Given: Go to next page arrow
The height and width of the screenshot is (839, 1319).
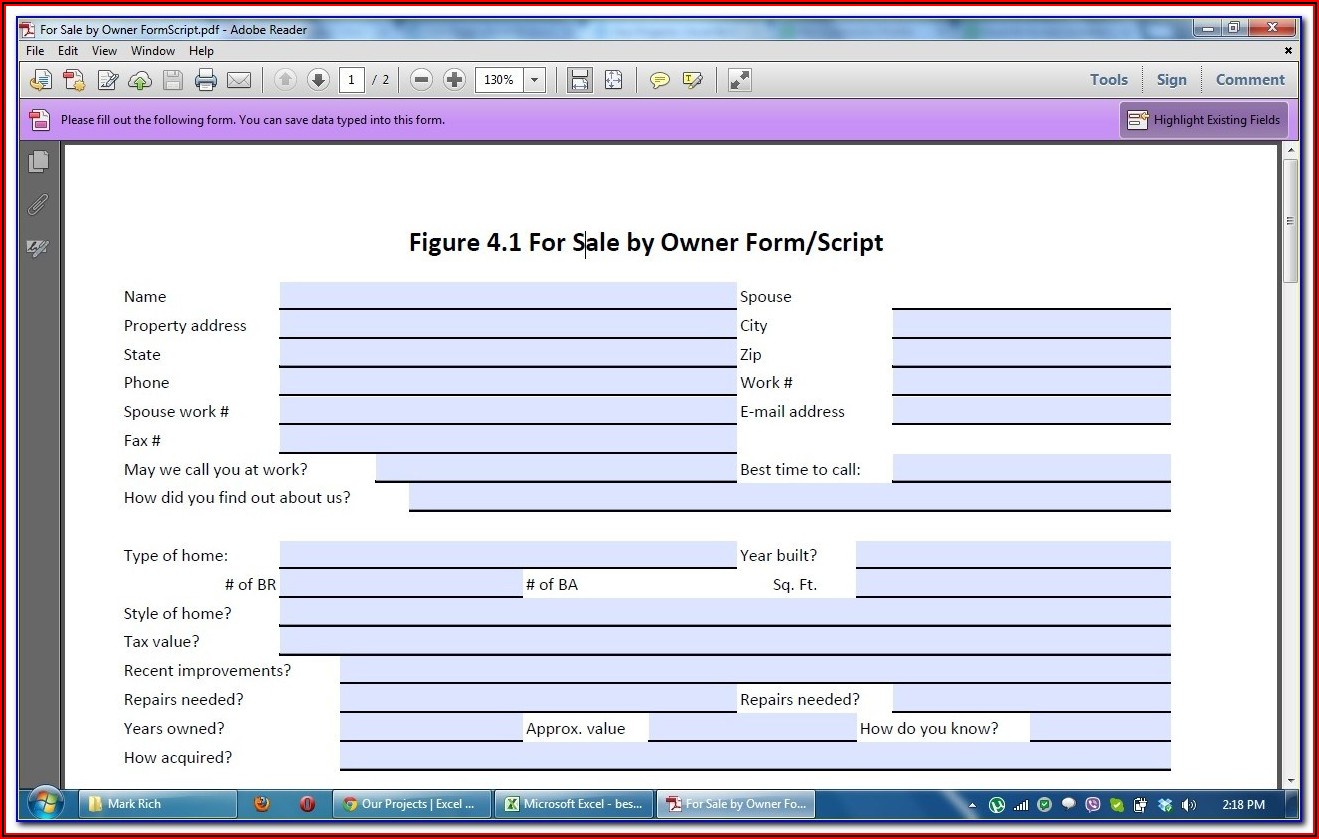Looking at the screenshot, I should pos(318,80).
